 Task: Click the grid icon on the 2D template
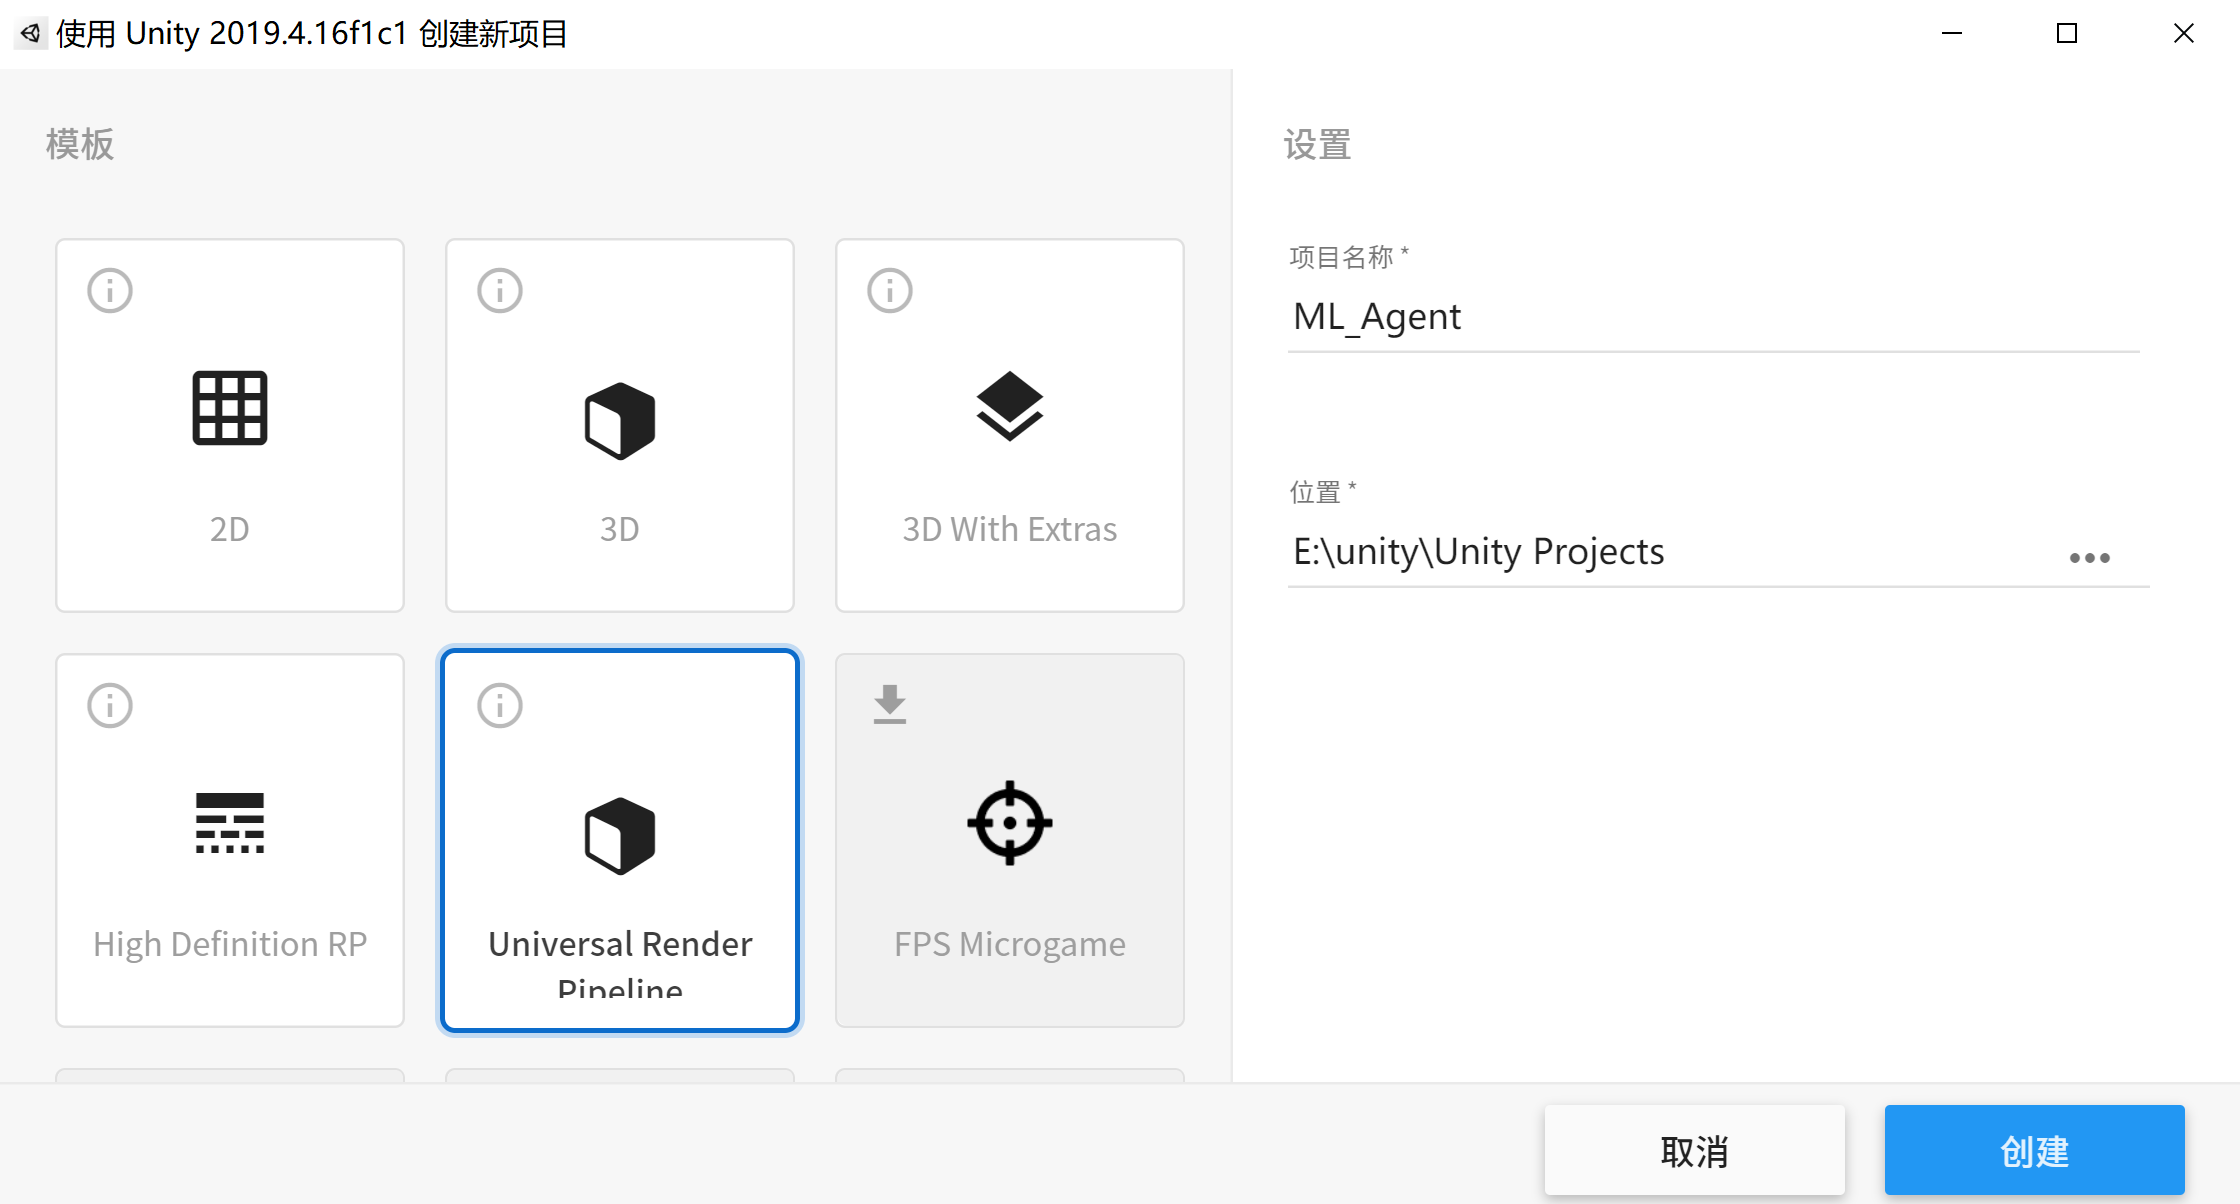(x=229, y=406)
